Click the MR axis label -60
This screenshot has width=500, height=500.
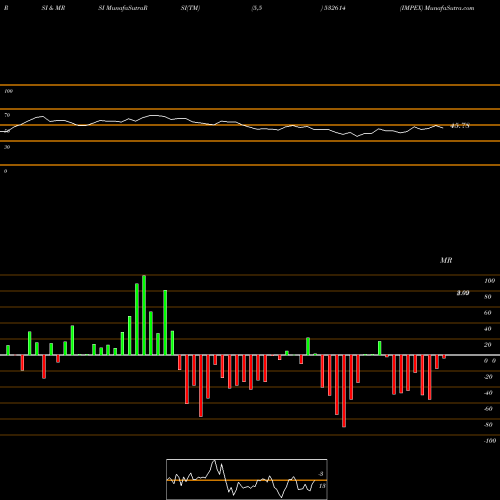coord(488,409)
